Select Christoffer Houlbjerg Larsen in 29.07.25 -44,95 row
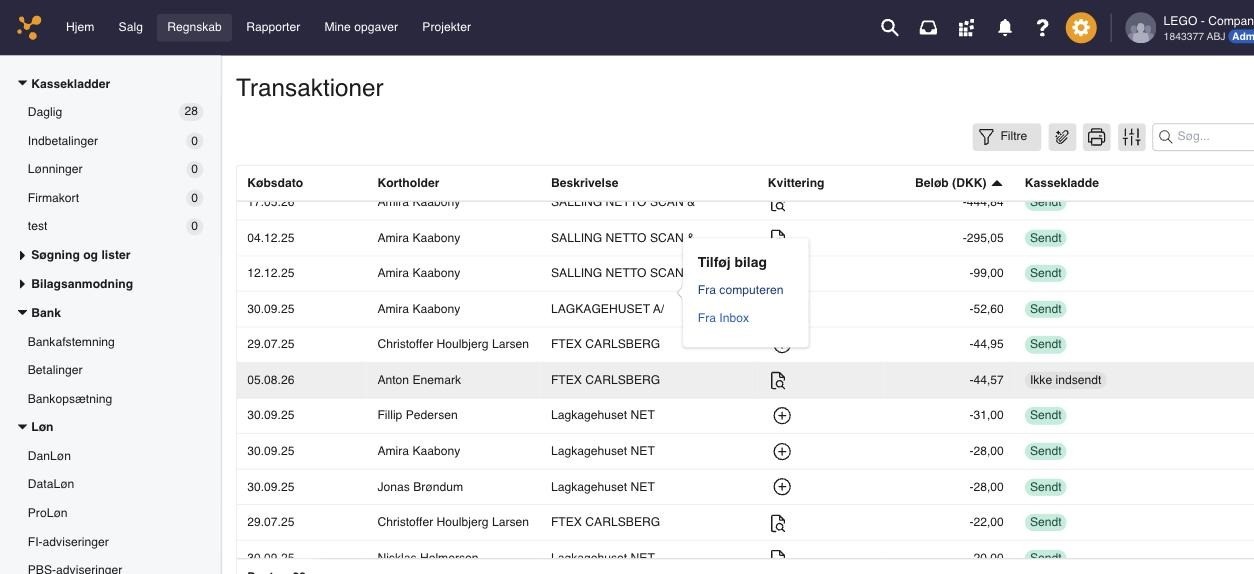1254x574 pixels. [453, 344]
